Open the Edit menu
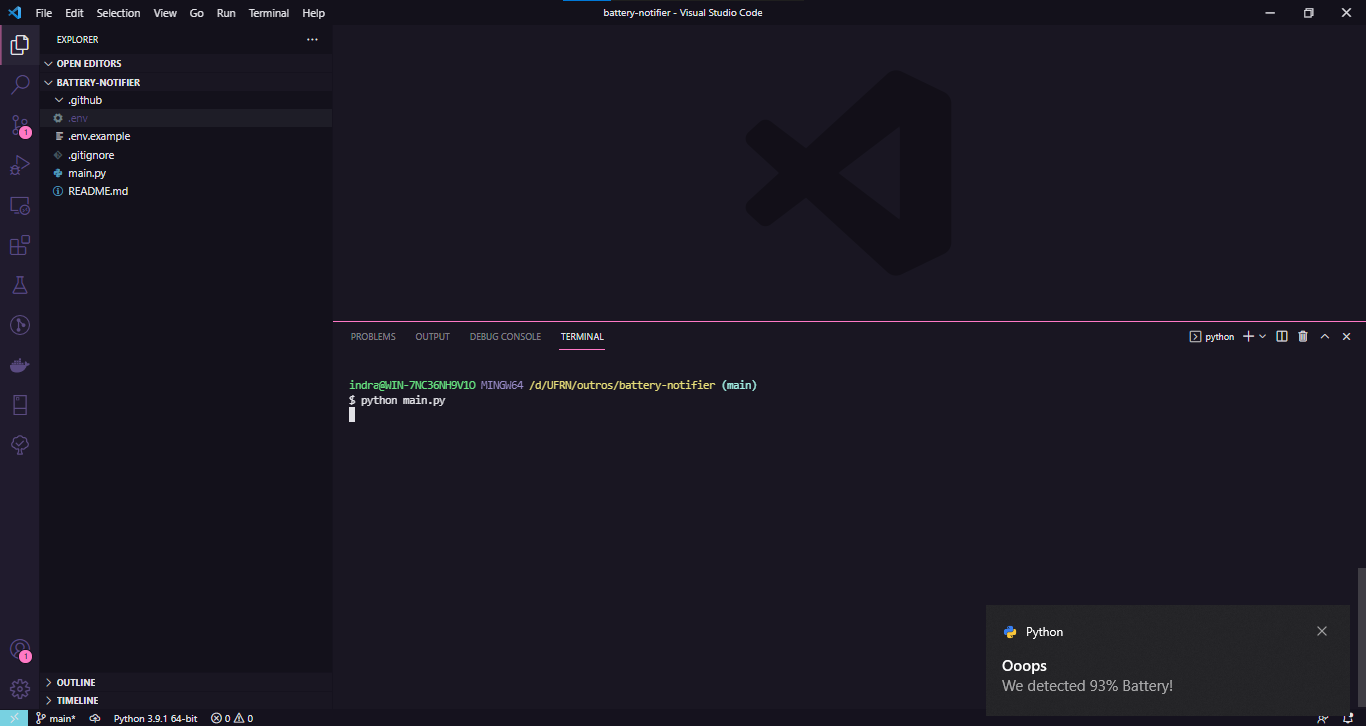 75,13
